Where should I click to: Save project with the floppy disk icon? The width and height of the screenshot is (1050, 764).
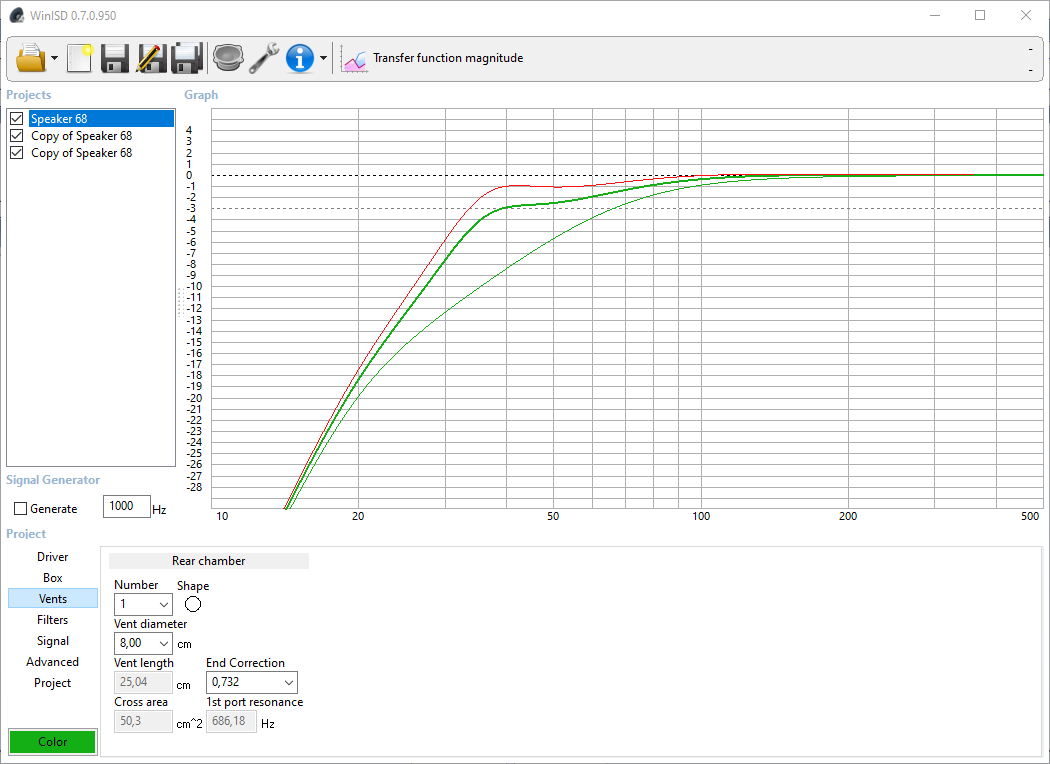click(x=115, y=58)
